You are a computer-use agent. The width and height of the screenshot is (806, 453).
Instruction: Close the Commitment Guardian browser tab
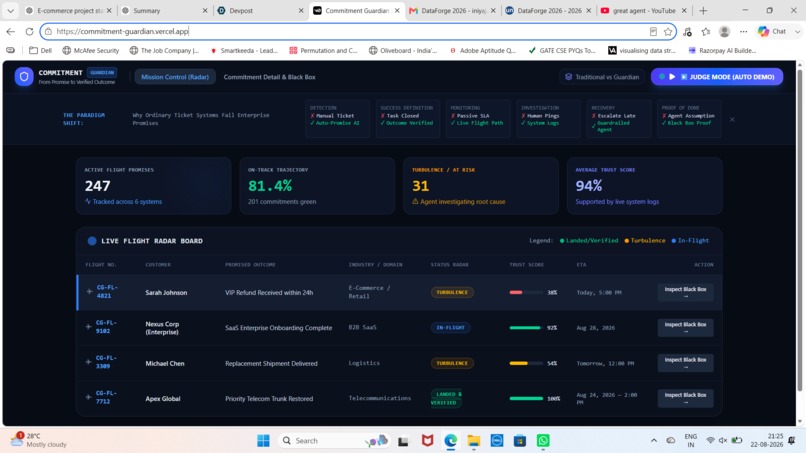(x=397, y=10)
